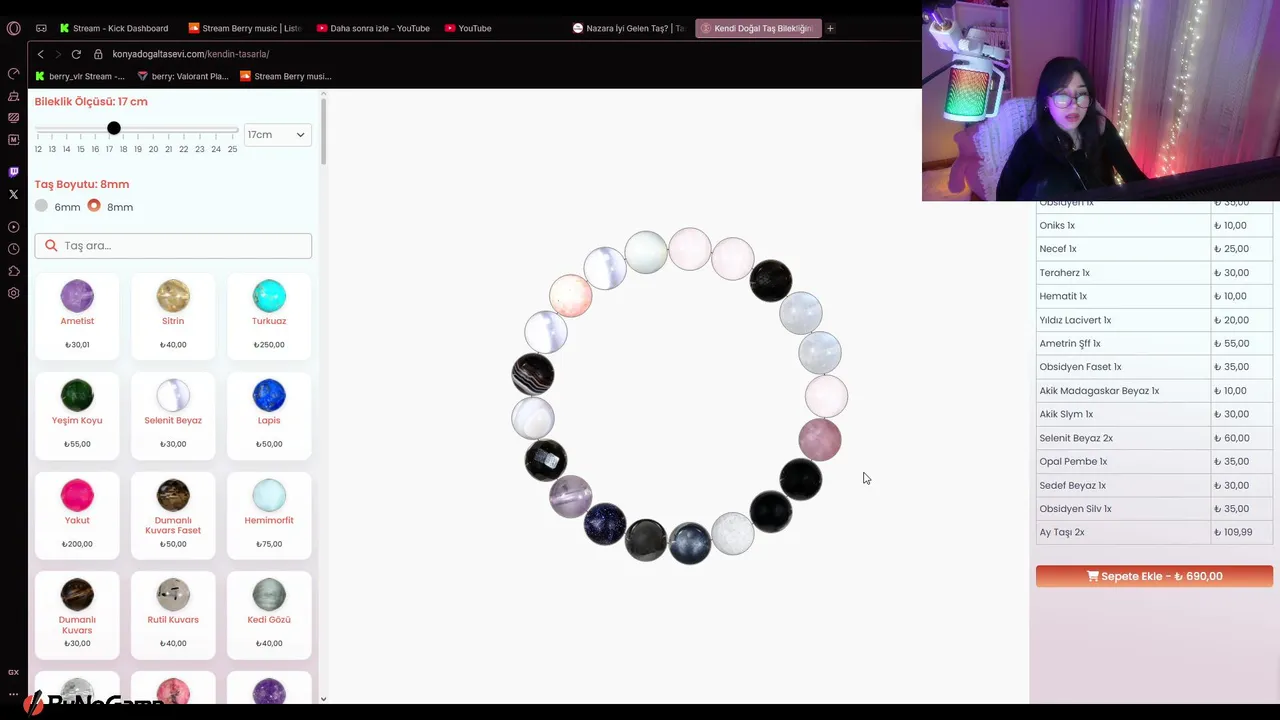Click the Obsidyen Faset 1x row
This screenshot has height=720, width=1280.
pos(1154,367)
